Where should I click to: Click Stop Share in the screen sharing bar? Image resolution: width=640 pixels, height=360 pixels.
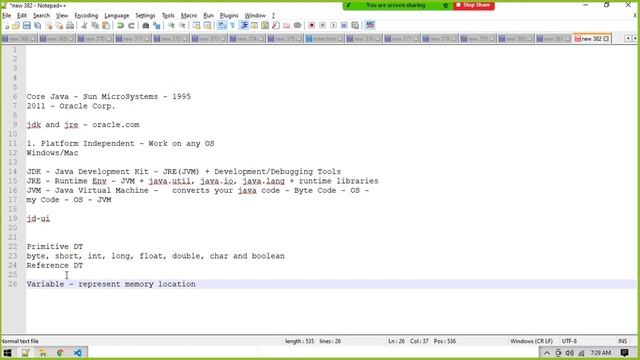pyautogui.click(x=473, y=5)
